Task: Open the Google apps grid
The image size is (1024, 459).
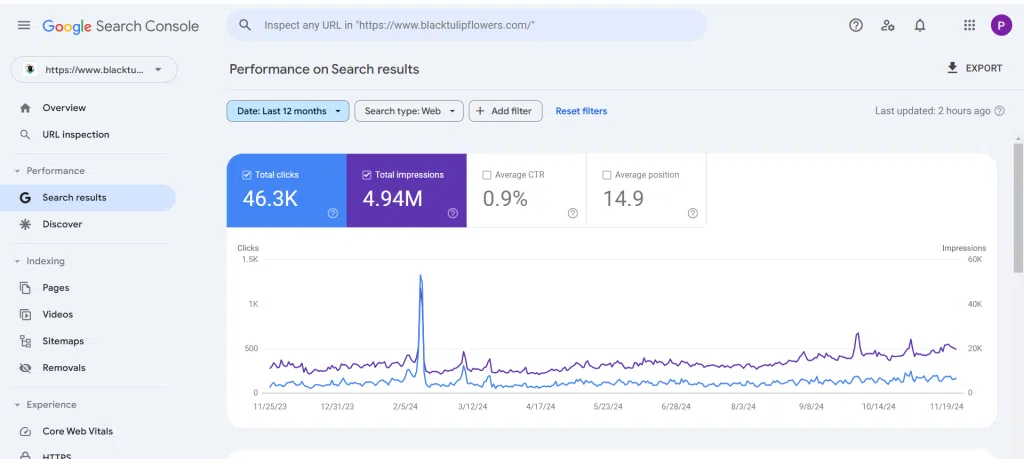Action: click(x=969, y=26)
